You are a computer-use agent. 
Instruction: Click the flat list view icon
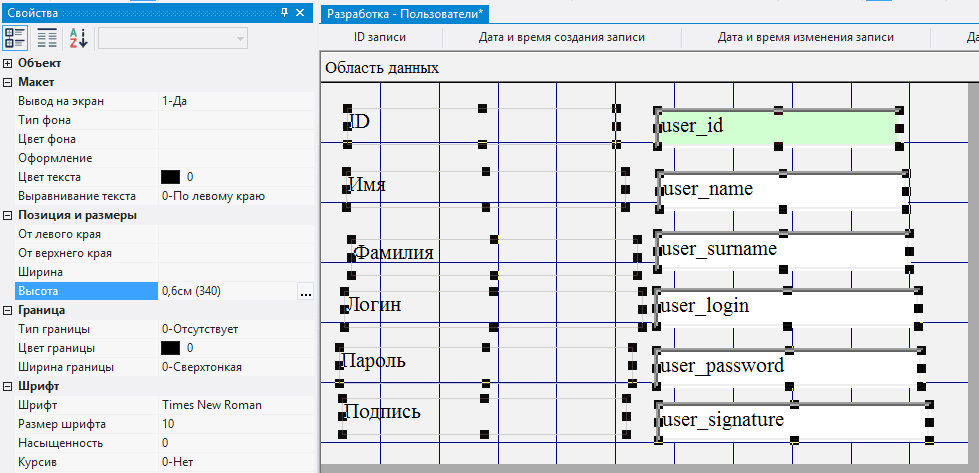(47, 38)
